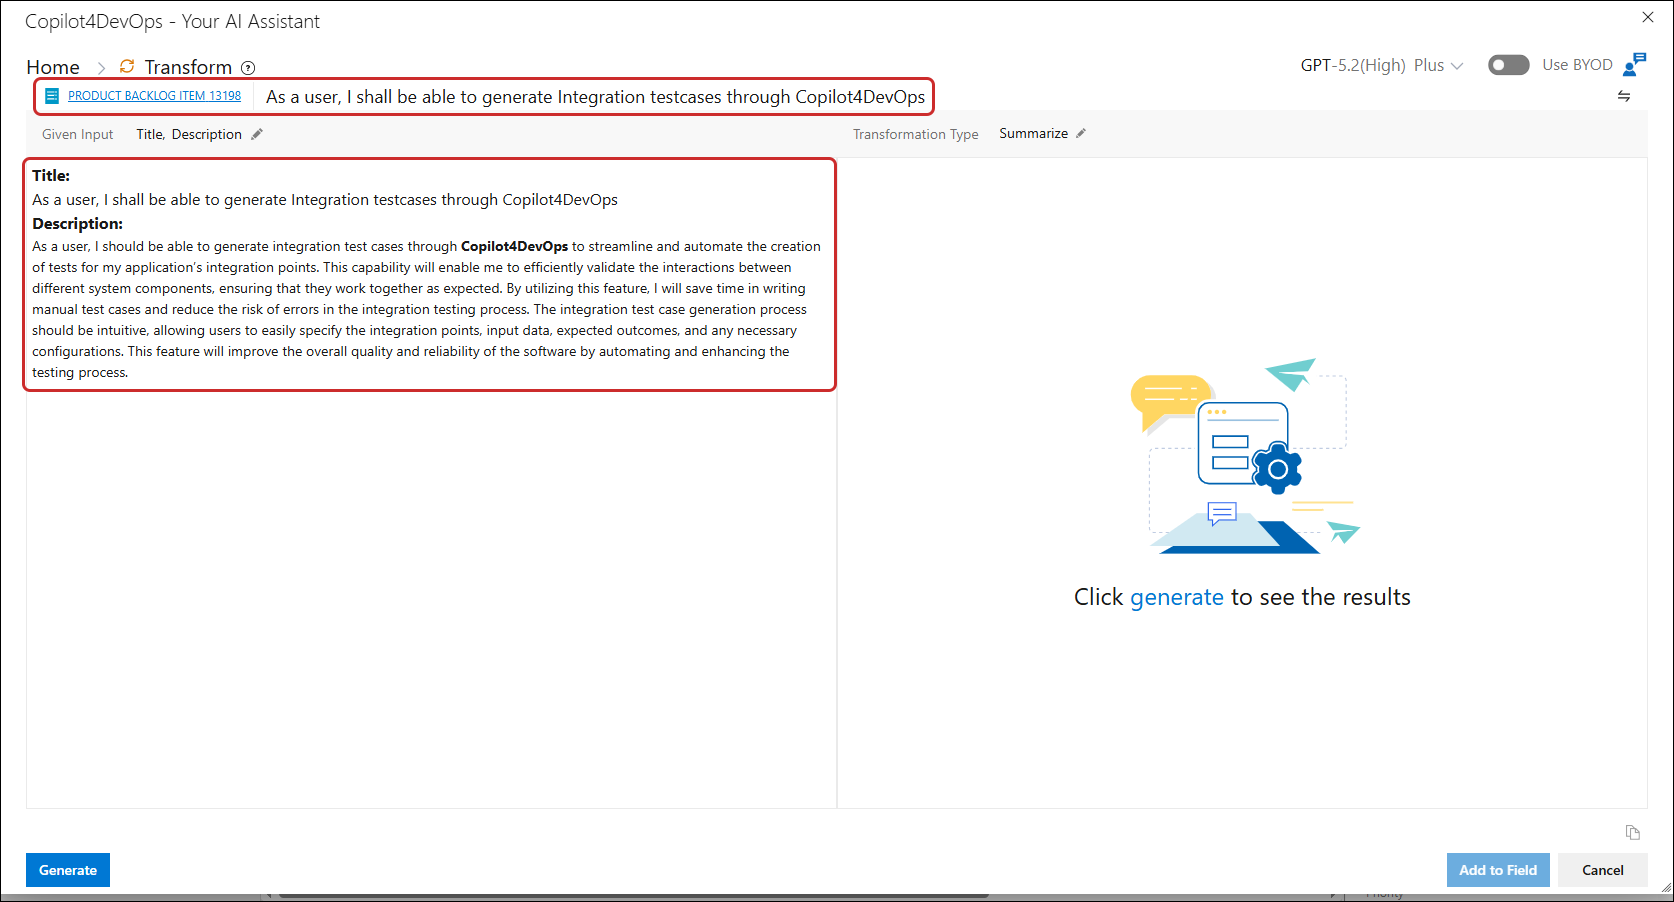Copy results with the copy icon
The image size is (1674, 902).
coord(1633,832)
